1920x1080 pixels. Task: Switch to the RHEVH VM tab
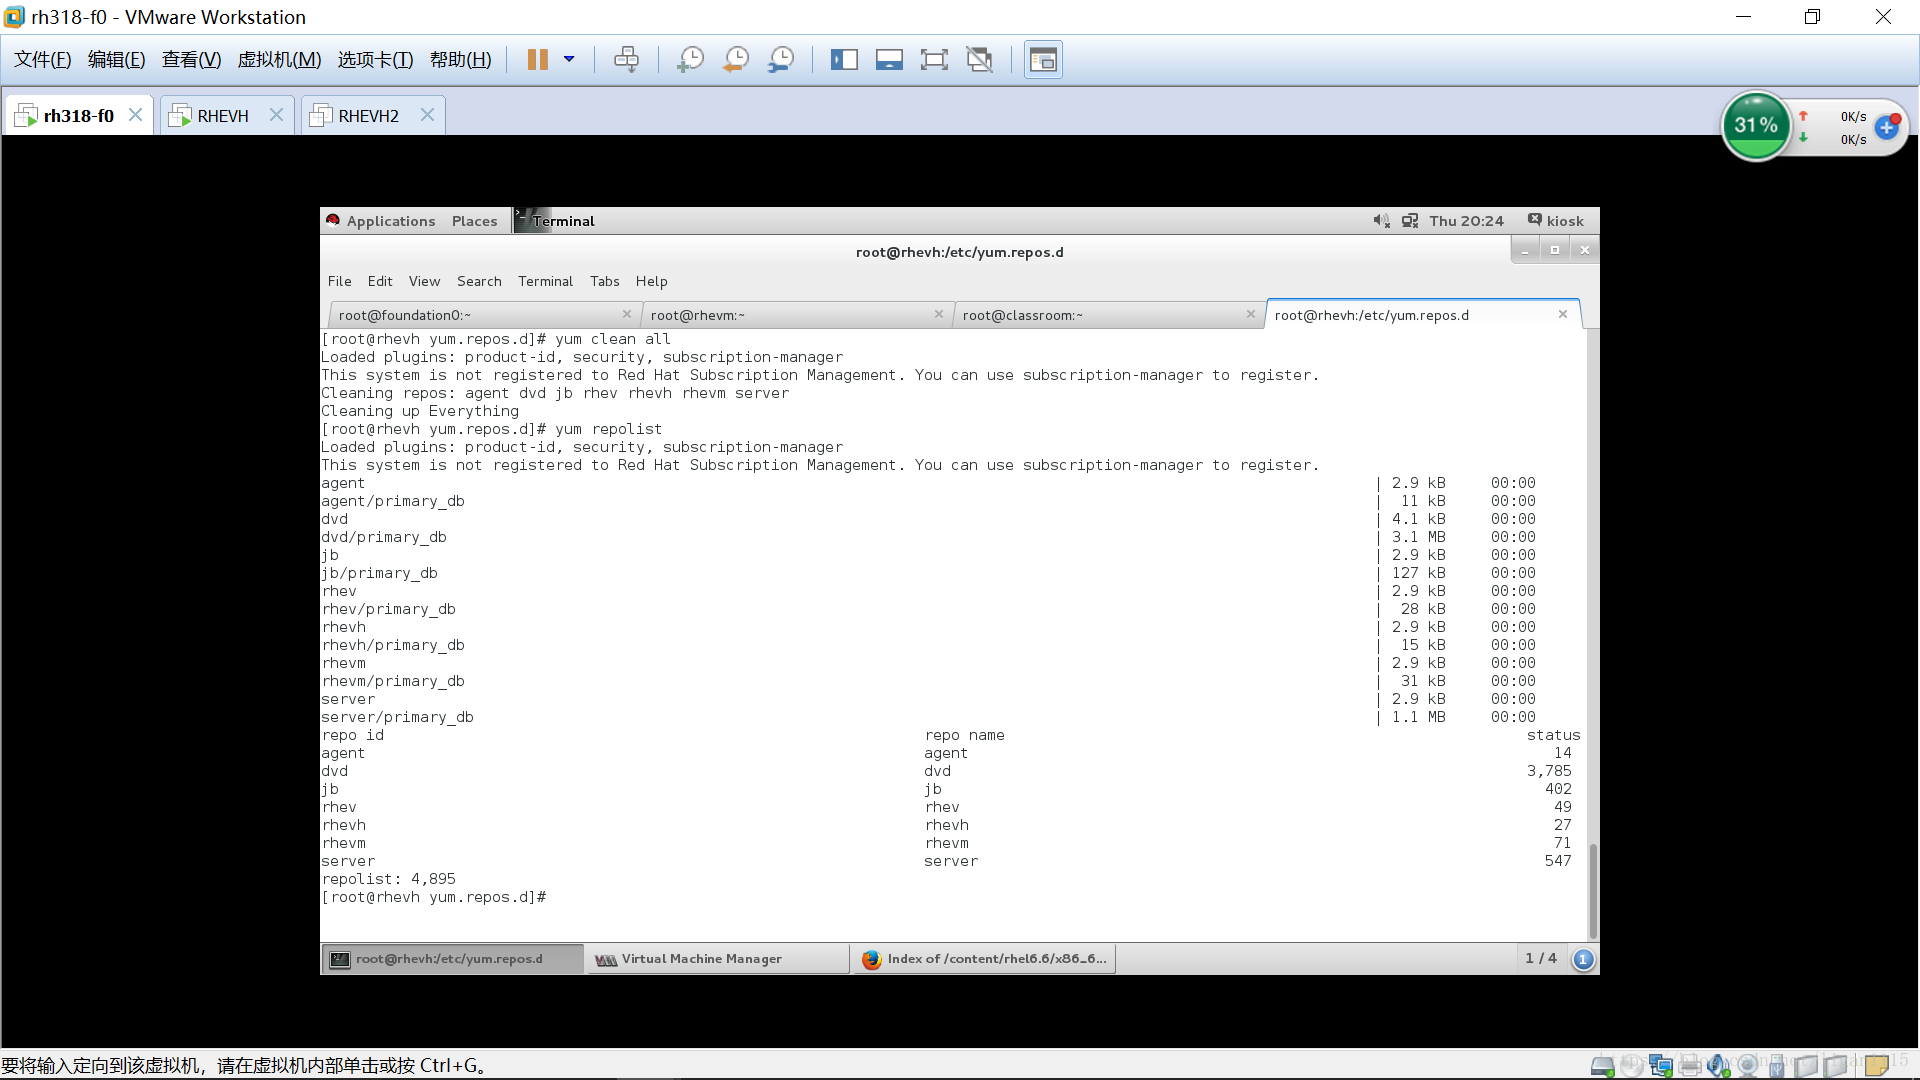[x=223, y=116]
